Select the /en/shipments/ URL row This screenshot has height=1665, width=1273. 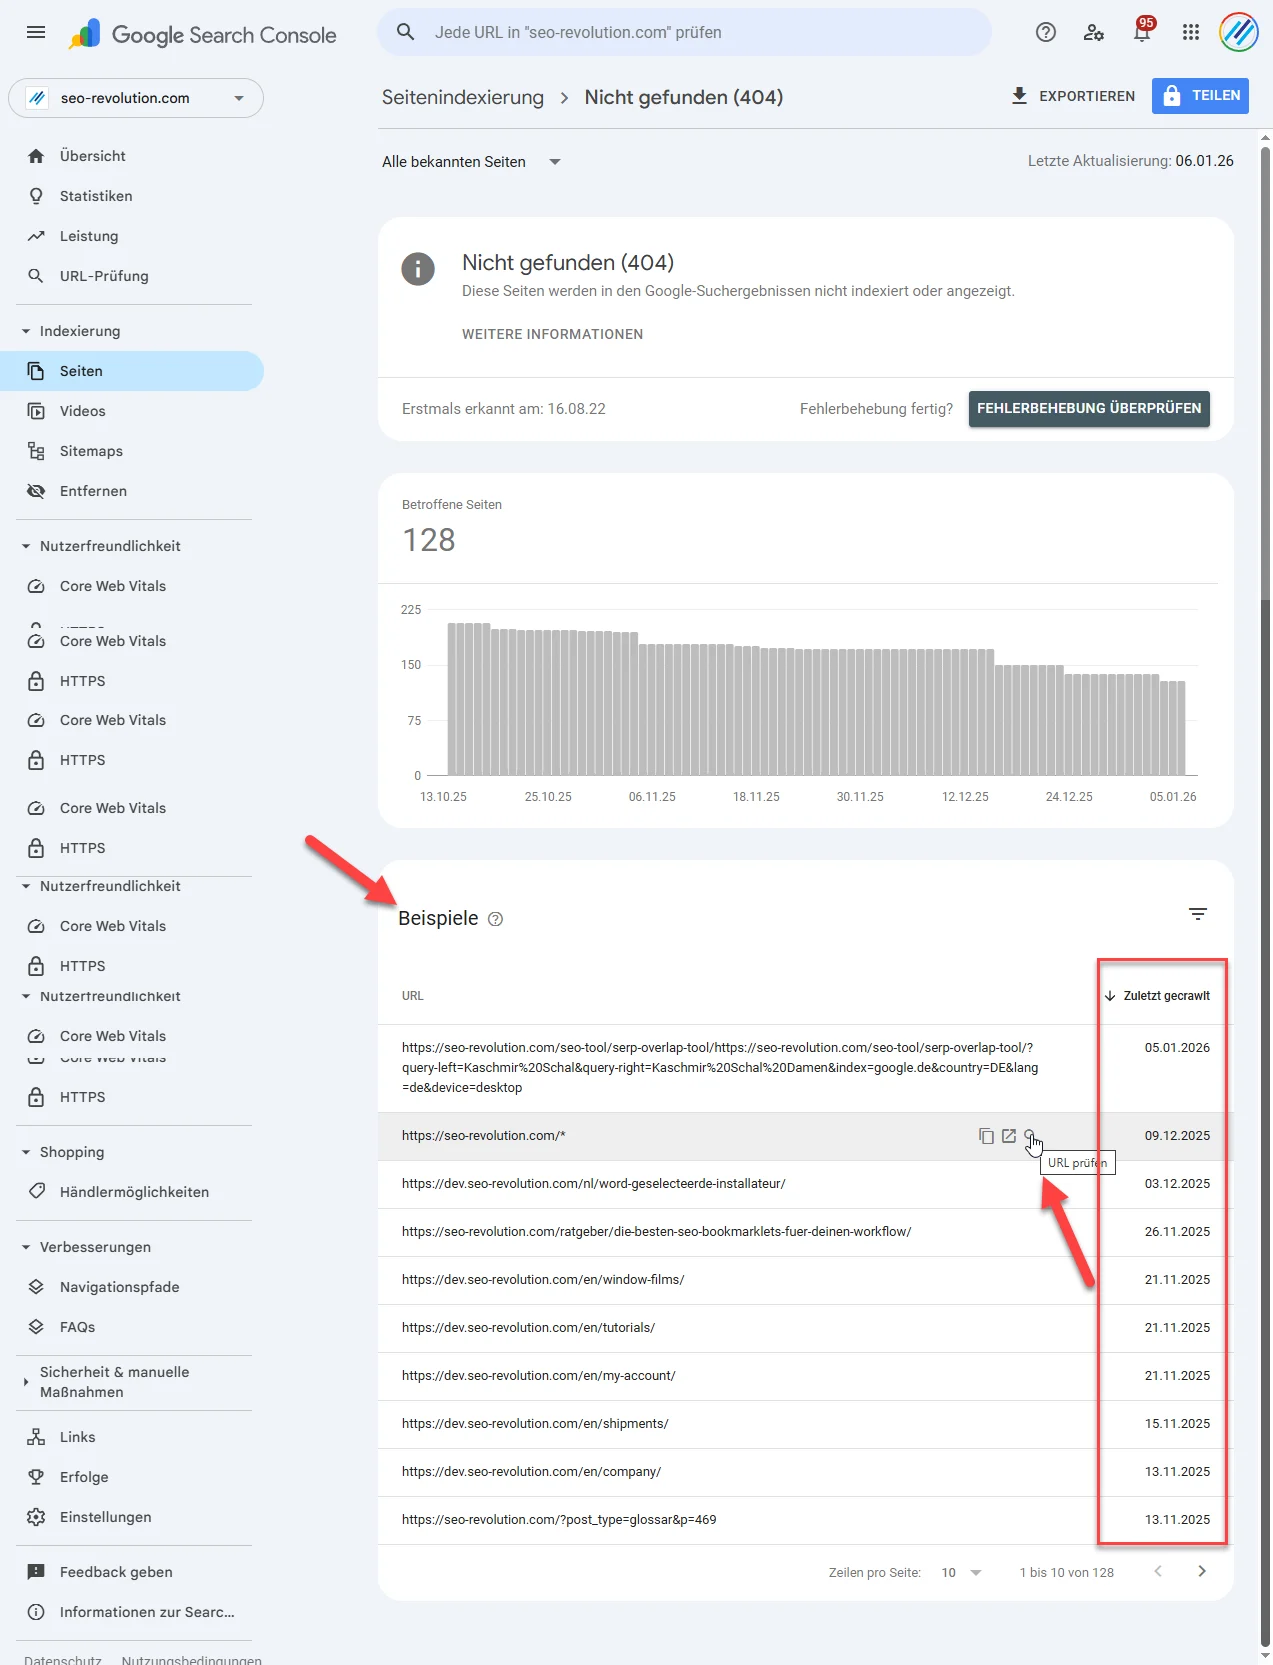(806, 1424)
